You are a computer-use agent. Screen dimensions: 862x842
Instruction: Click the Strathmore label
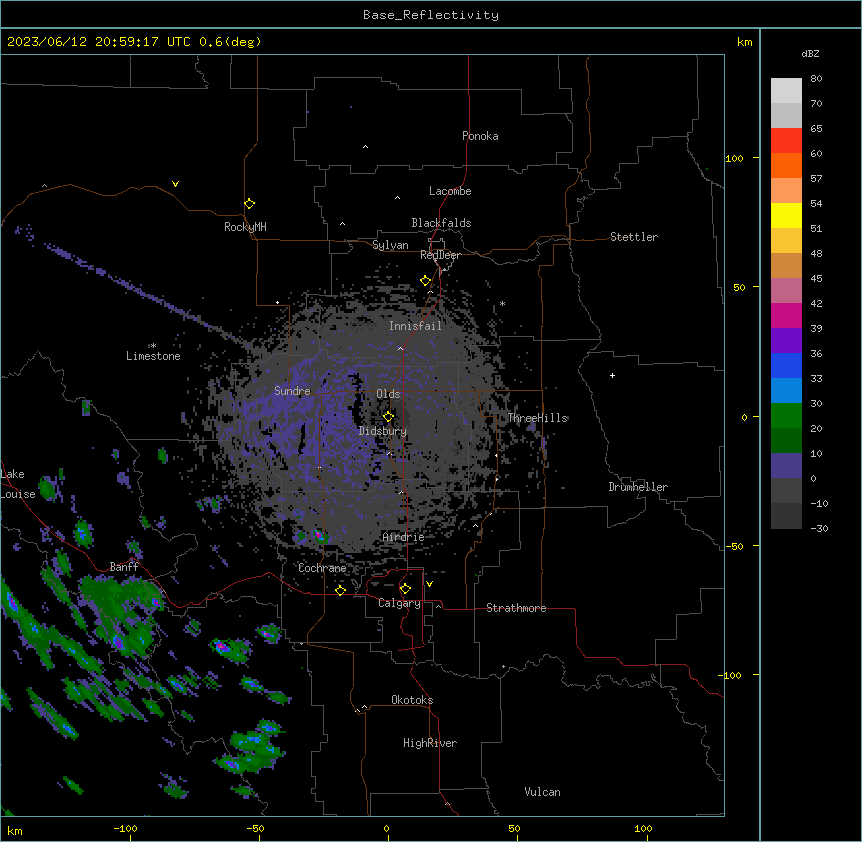click(516, 608)
